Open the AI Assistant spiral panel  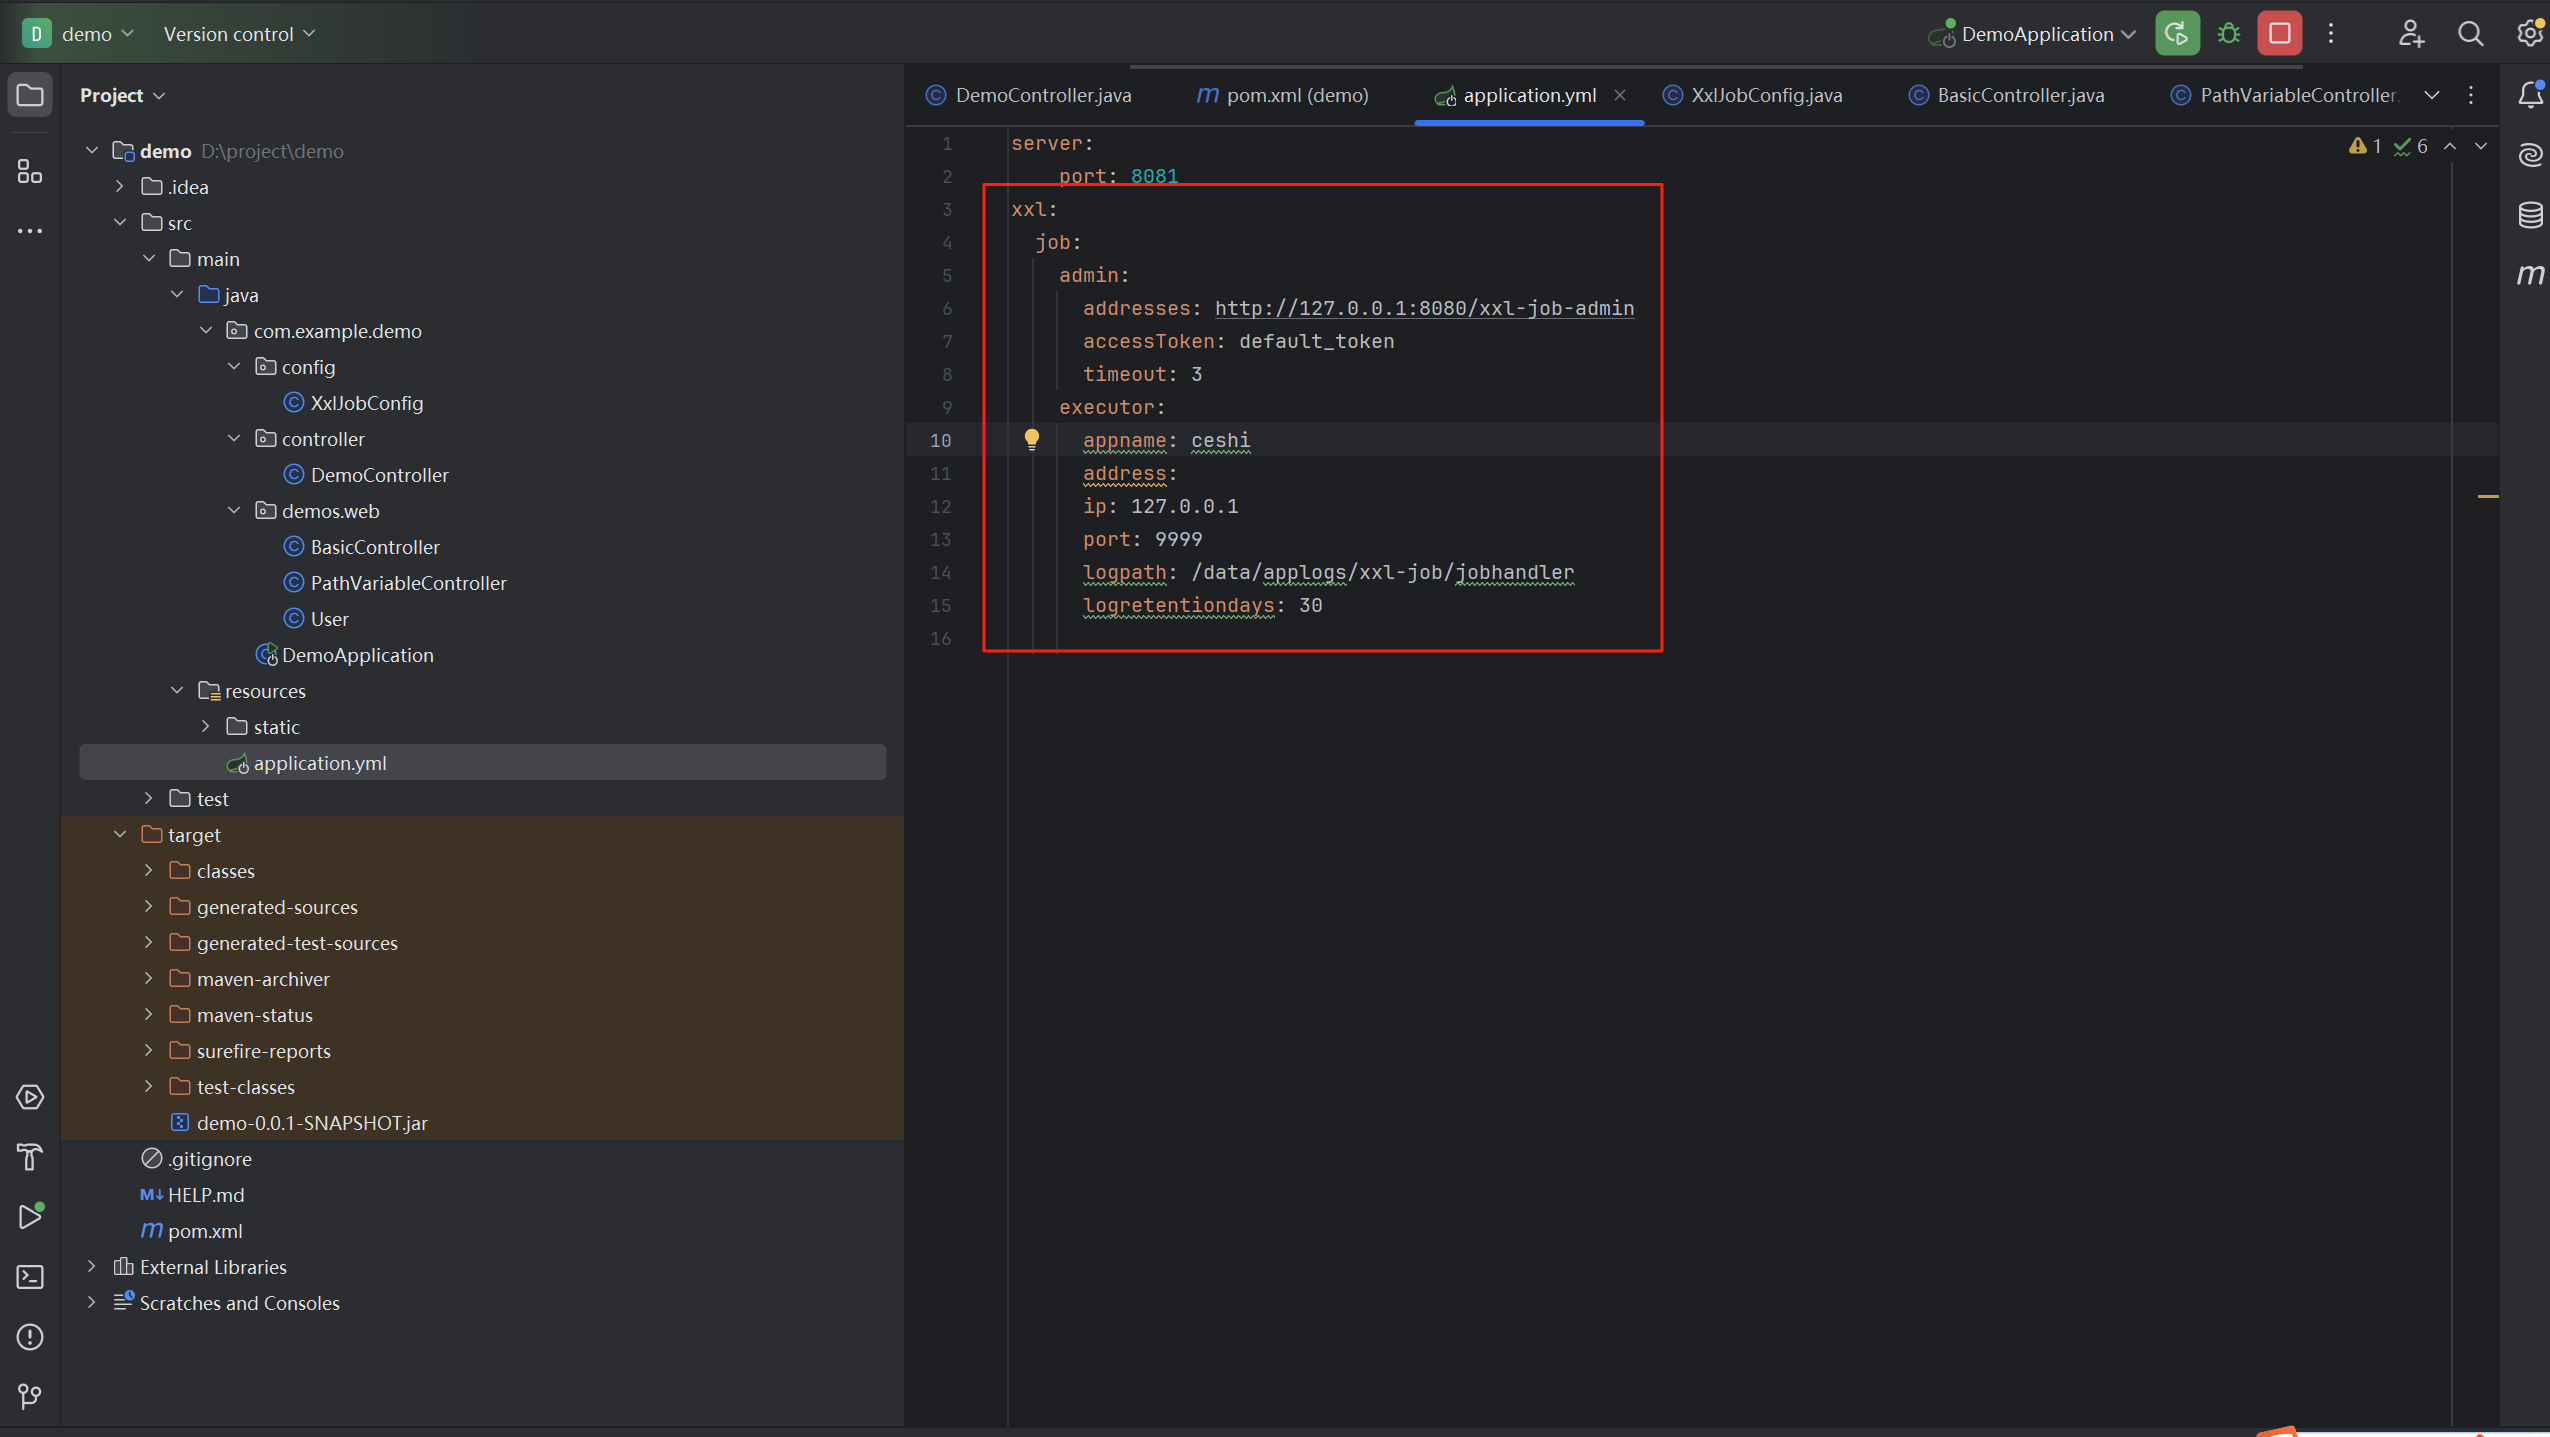(2530, 155)
